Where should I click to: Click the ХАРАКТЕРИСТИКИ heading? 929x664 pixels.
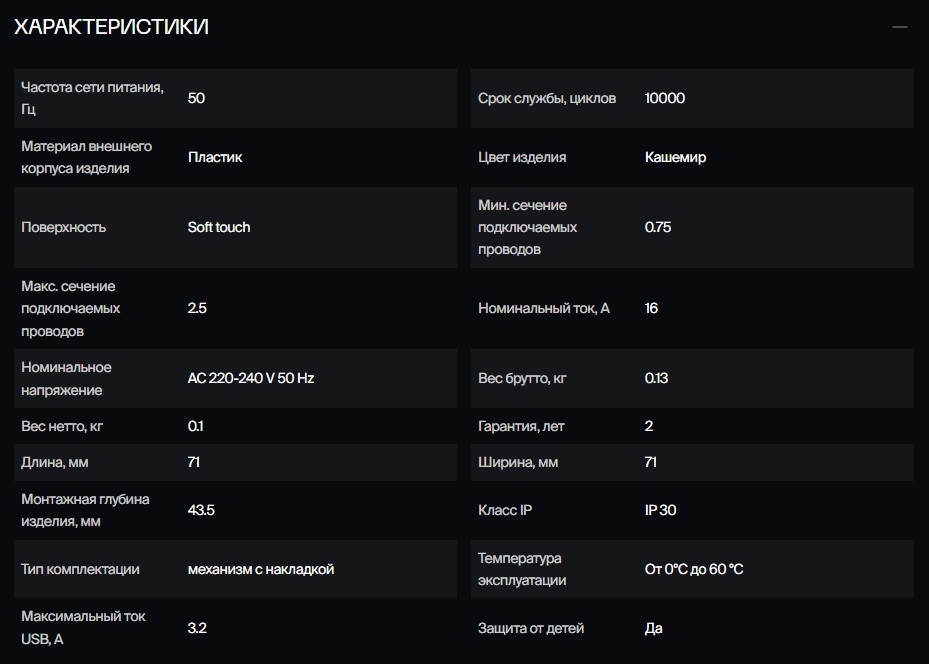tap(111, 27)
